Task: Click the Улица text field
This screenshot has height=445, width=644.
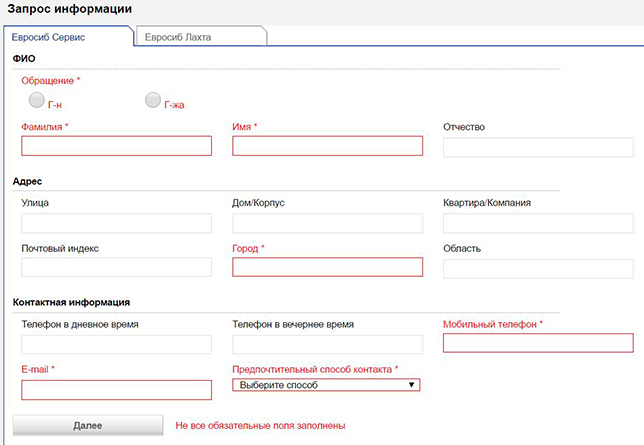Action: pyautogui.click(x=117, y=223)
